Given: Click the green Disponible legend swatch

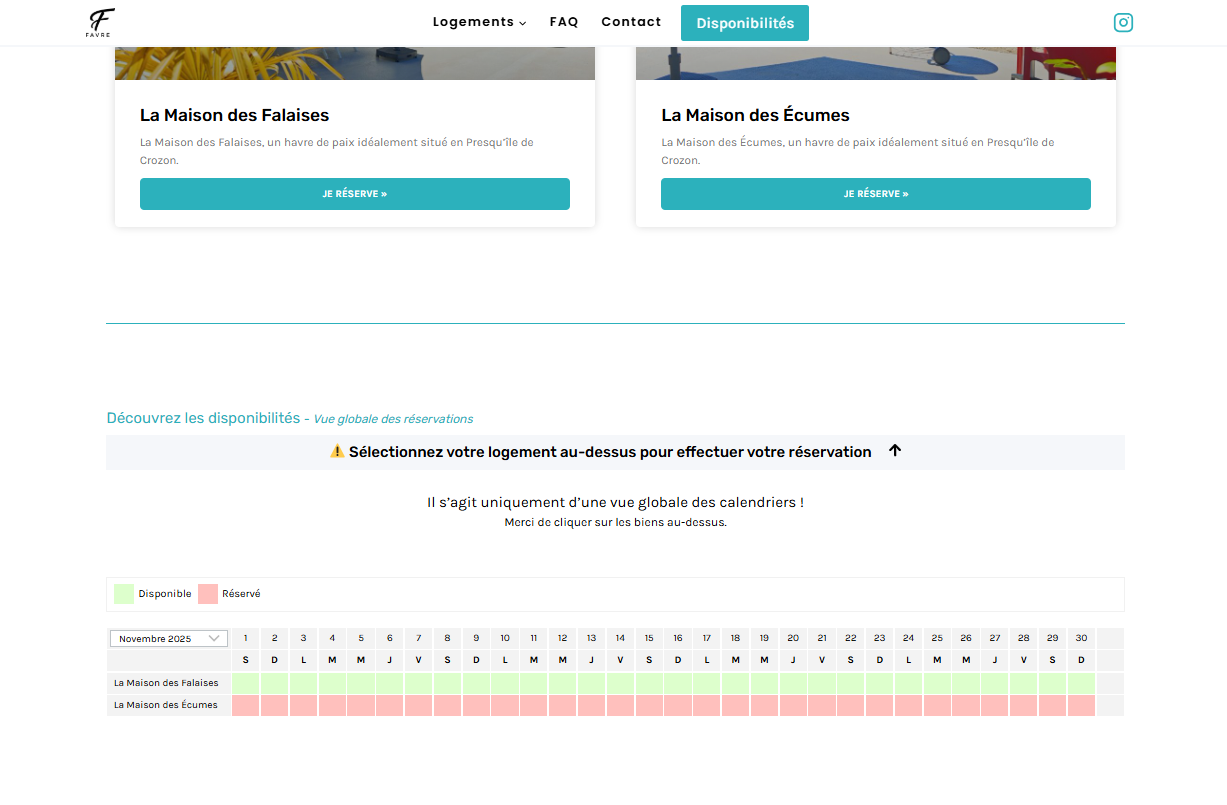Looking at the screenshot, I should click(124, 594).
